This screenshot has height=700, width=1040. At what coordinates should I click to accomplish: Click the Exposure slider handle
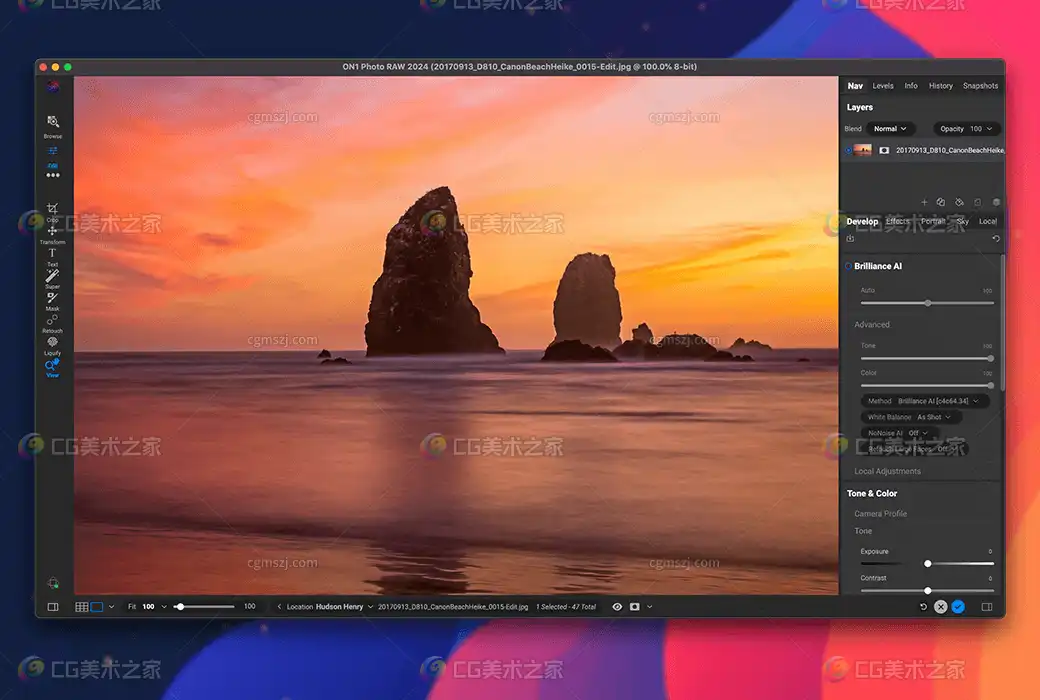[x=928, y=564]
